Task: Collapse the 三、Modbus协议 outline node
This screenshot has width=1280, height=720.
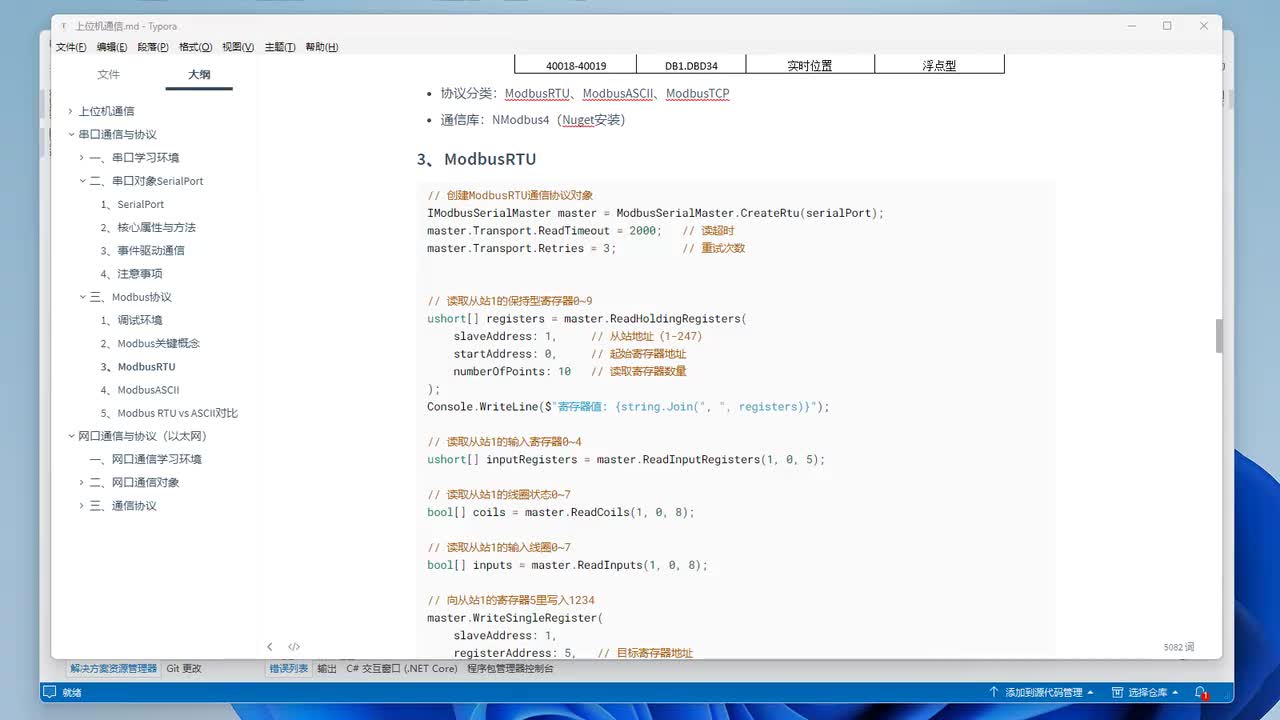Action: (82, 297)
